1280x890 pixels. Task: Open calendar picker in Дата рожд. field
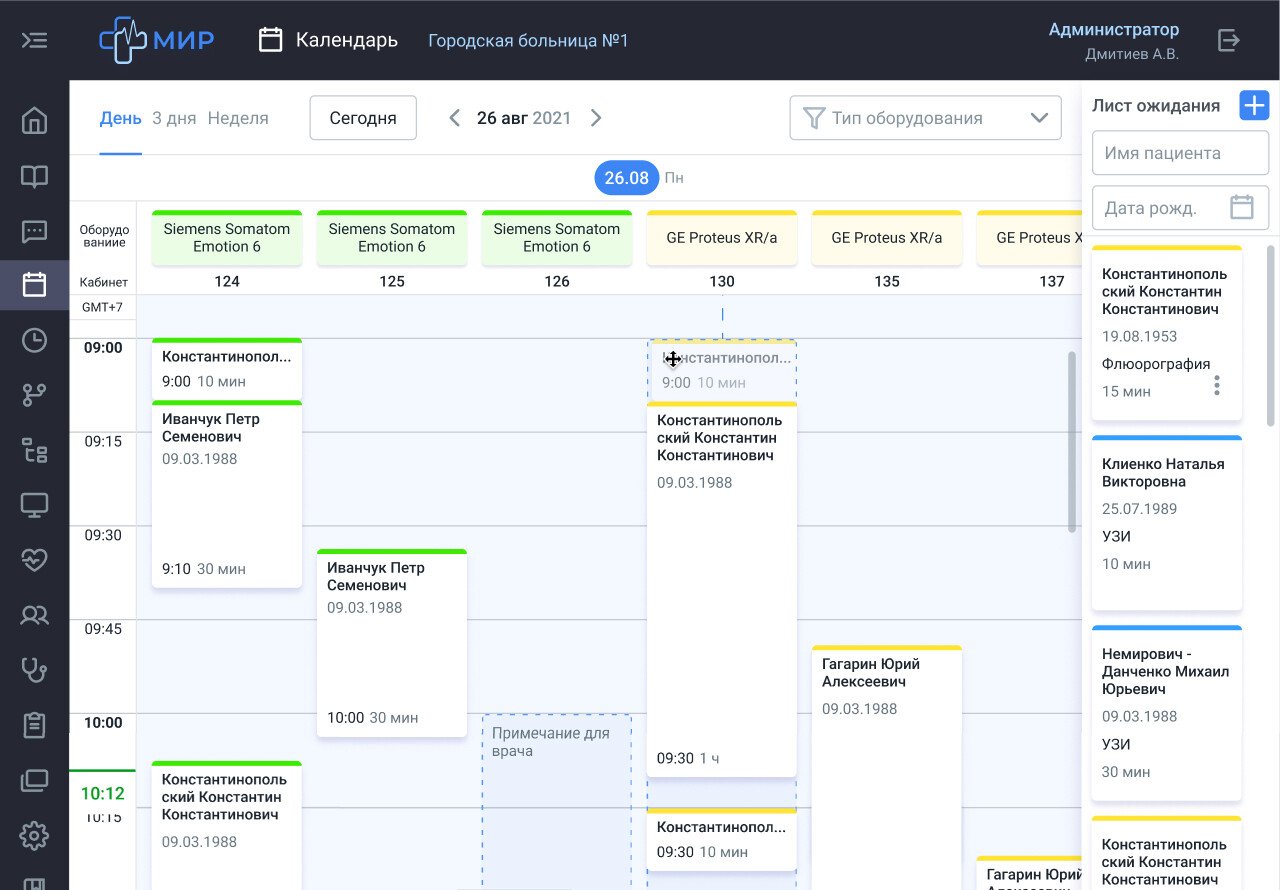coord(1242,208)
